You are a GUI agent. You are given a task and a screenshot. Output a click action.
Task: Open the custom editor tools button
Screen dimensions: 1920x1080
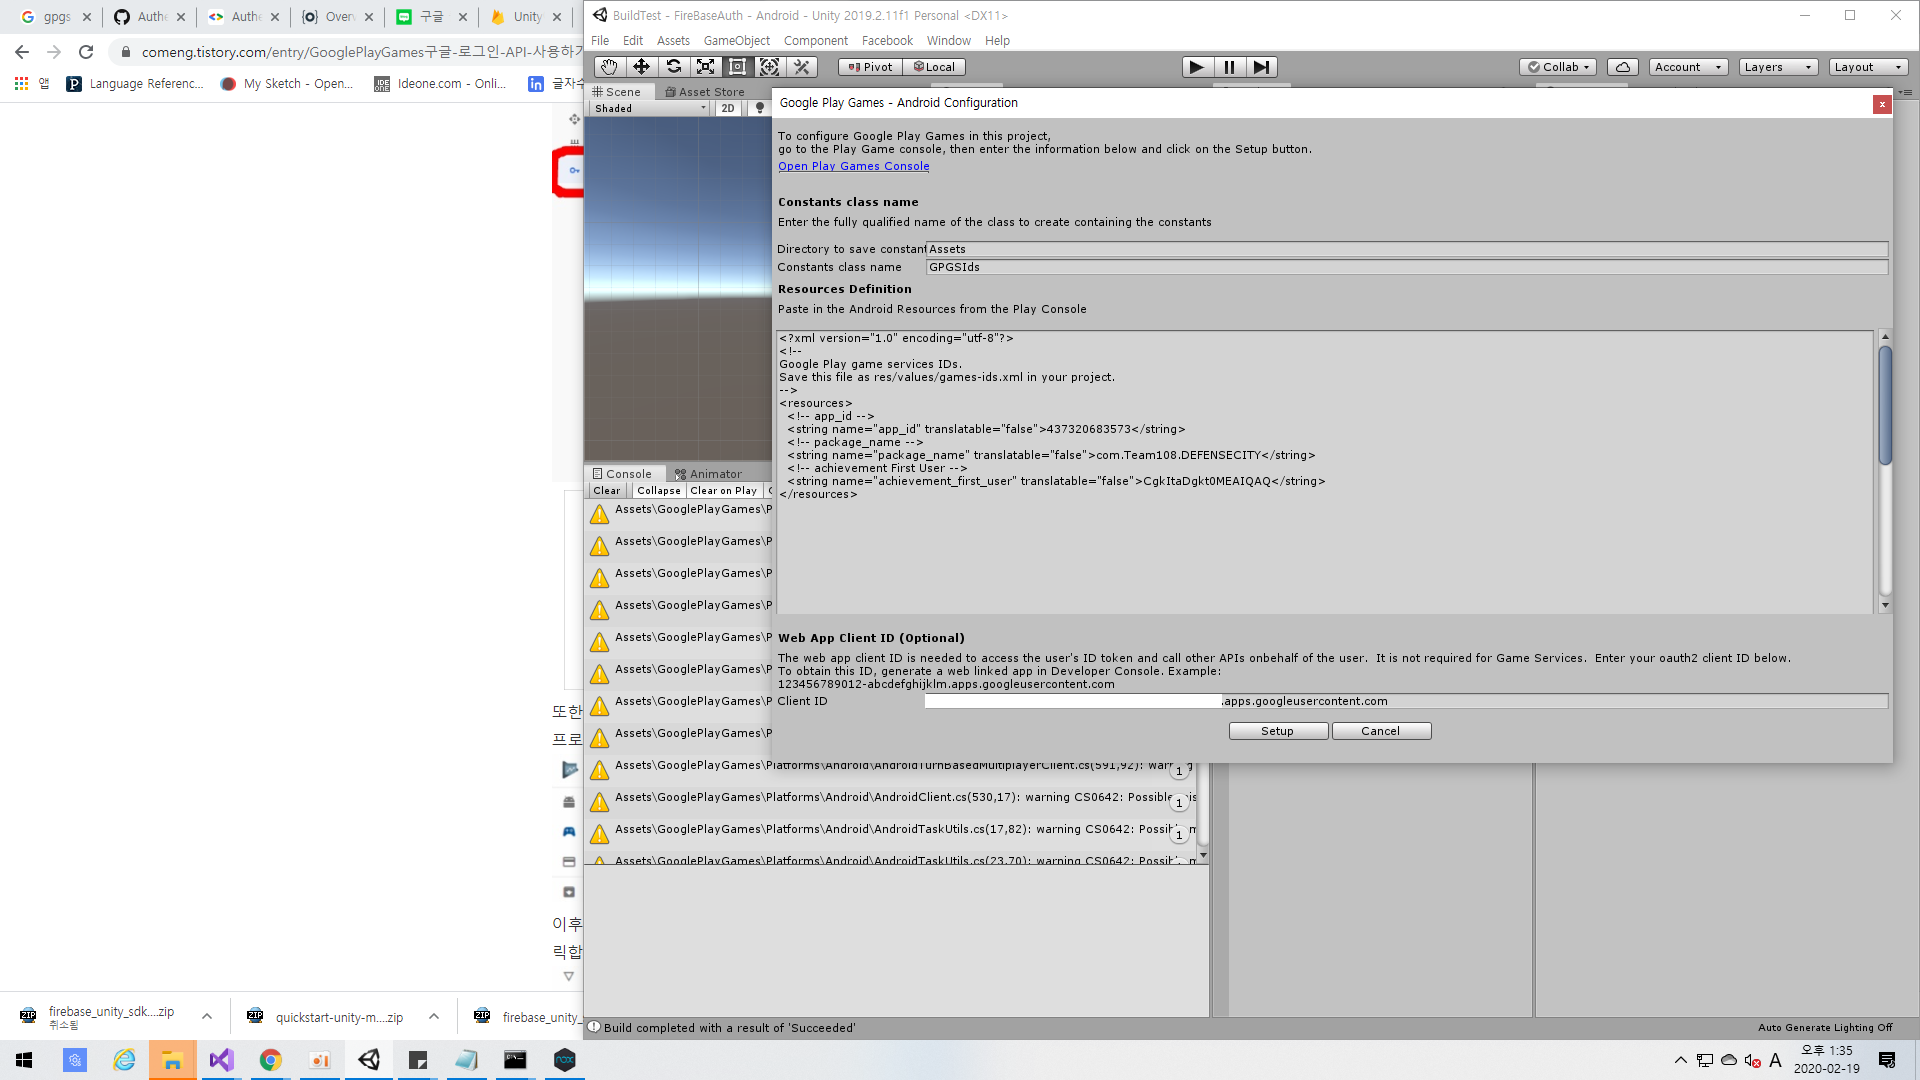801,67
